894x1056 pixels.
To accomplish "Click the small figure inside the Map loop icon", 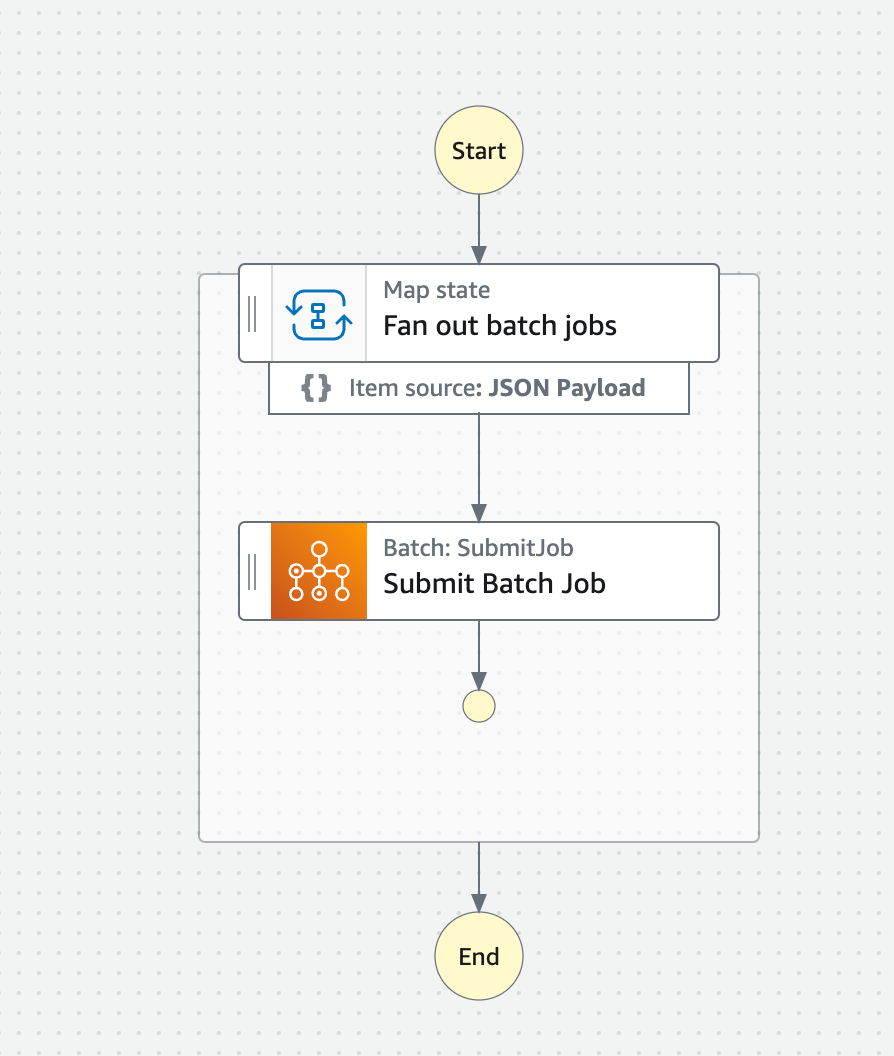I will [318, 312].
